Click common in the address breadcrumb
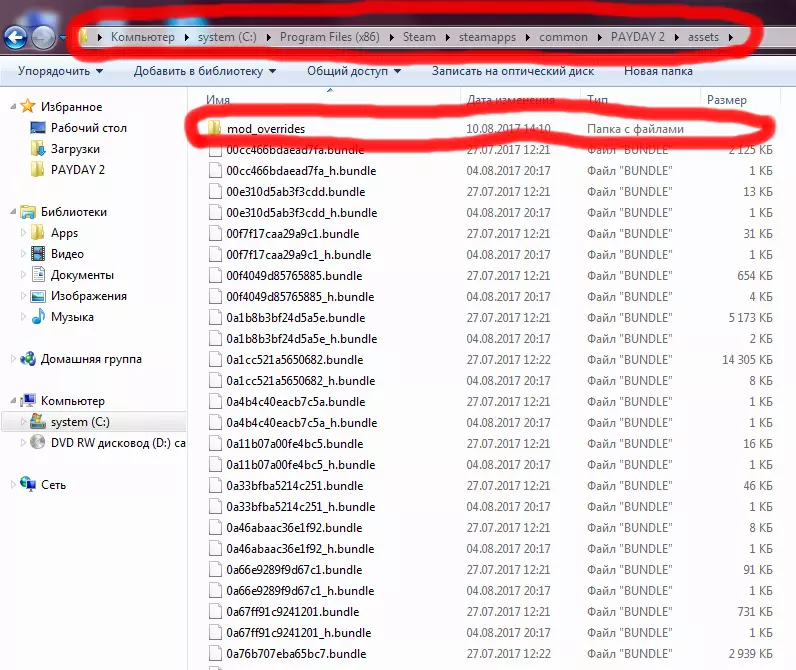This screenshot has height=670, width=796. (x=563, y=37)
